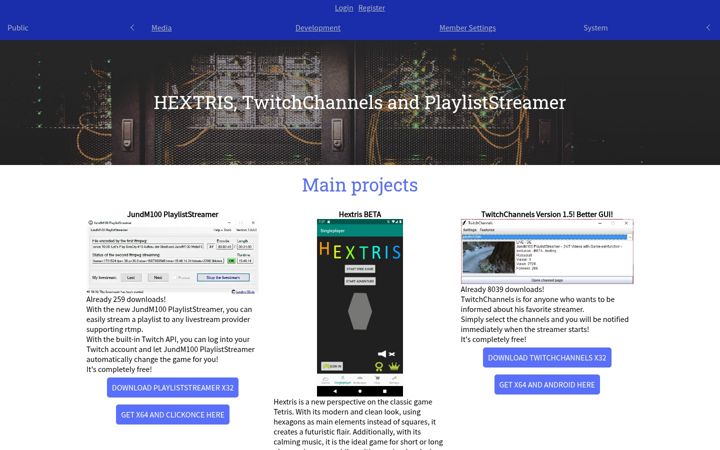Screen dimensions: 720x450
Task: Click Download TwitchChannels X32 button
Action: (547, 358)
